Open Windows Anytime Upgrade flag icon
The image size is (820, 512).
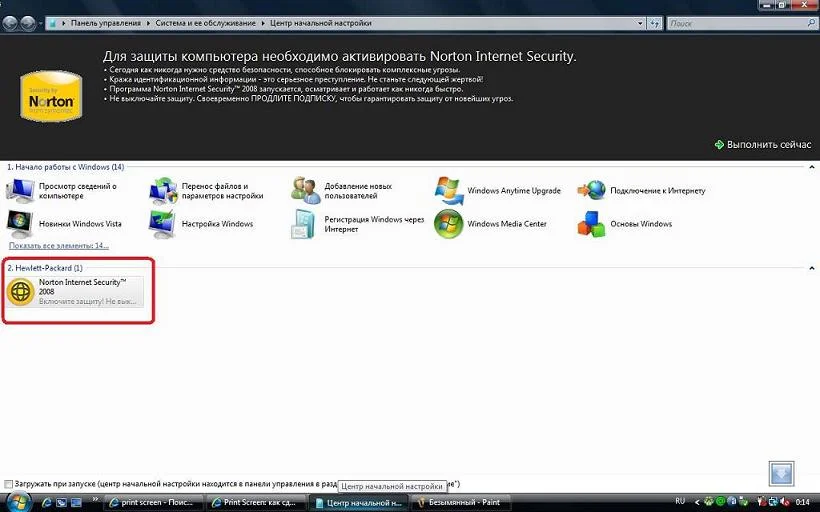coord(449,191)
